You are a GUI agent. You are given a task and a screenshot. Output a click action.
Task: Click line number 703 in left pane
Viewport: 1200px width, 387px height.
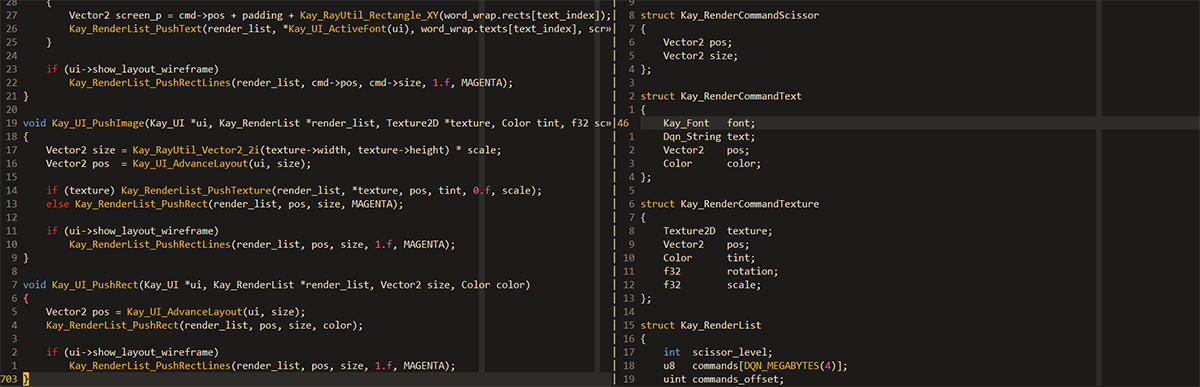(8, 379)
